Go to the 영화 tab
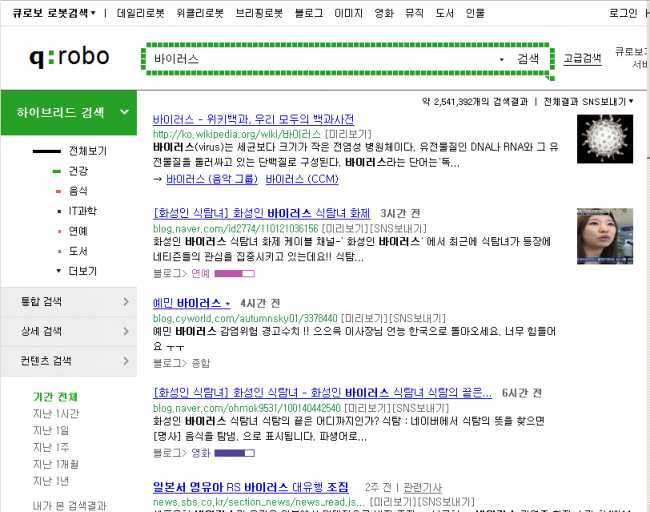 point(384,13)
